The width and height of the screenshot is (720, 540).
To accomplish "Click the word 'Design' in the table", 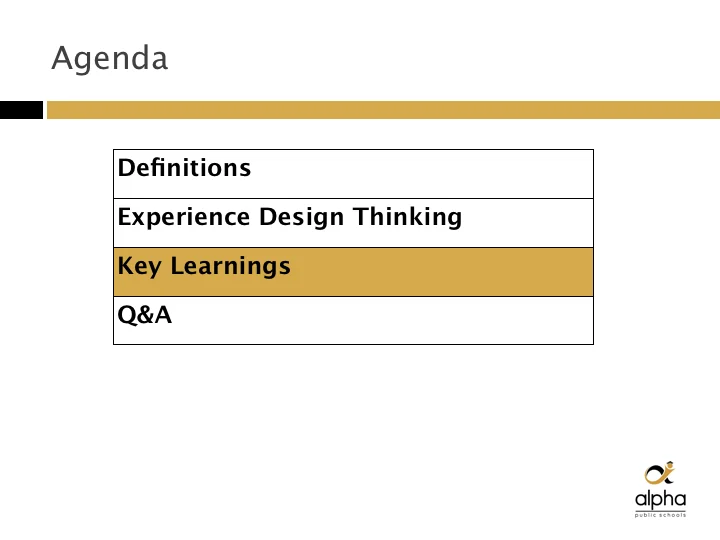I will [x=301, y=217].
